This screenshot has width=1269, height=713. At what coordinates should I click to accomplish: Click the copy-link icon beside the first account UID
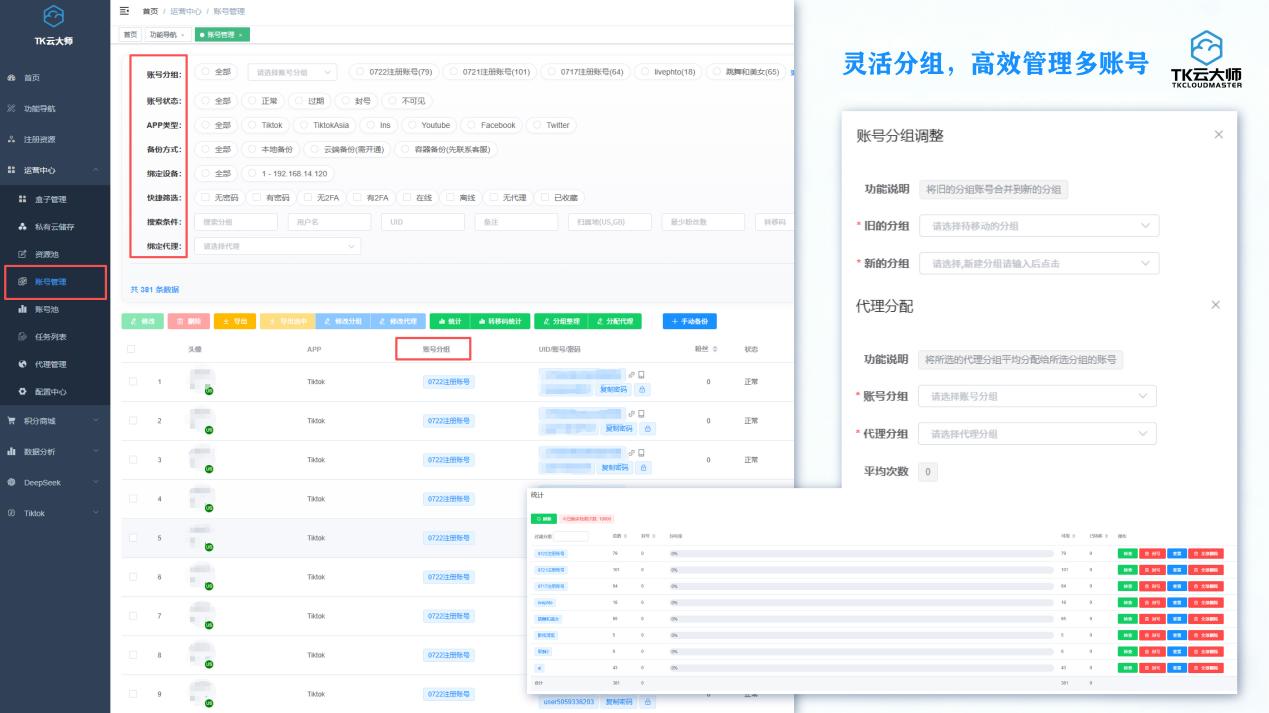(x=631, y=376)
